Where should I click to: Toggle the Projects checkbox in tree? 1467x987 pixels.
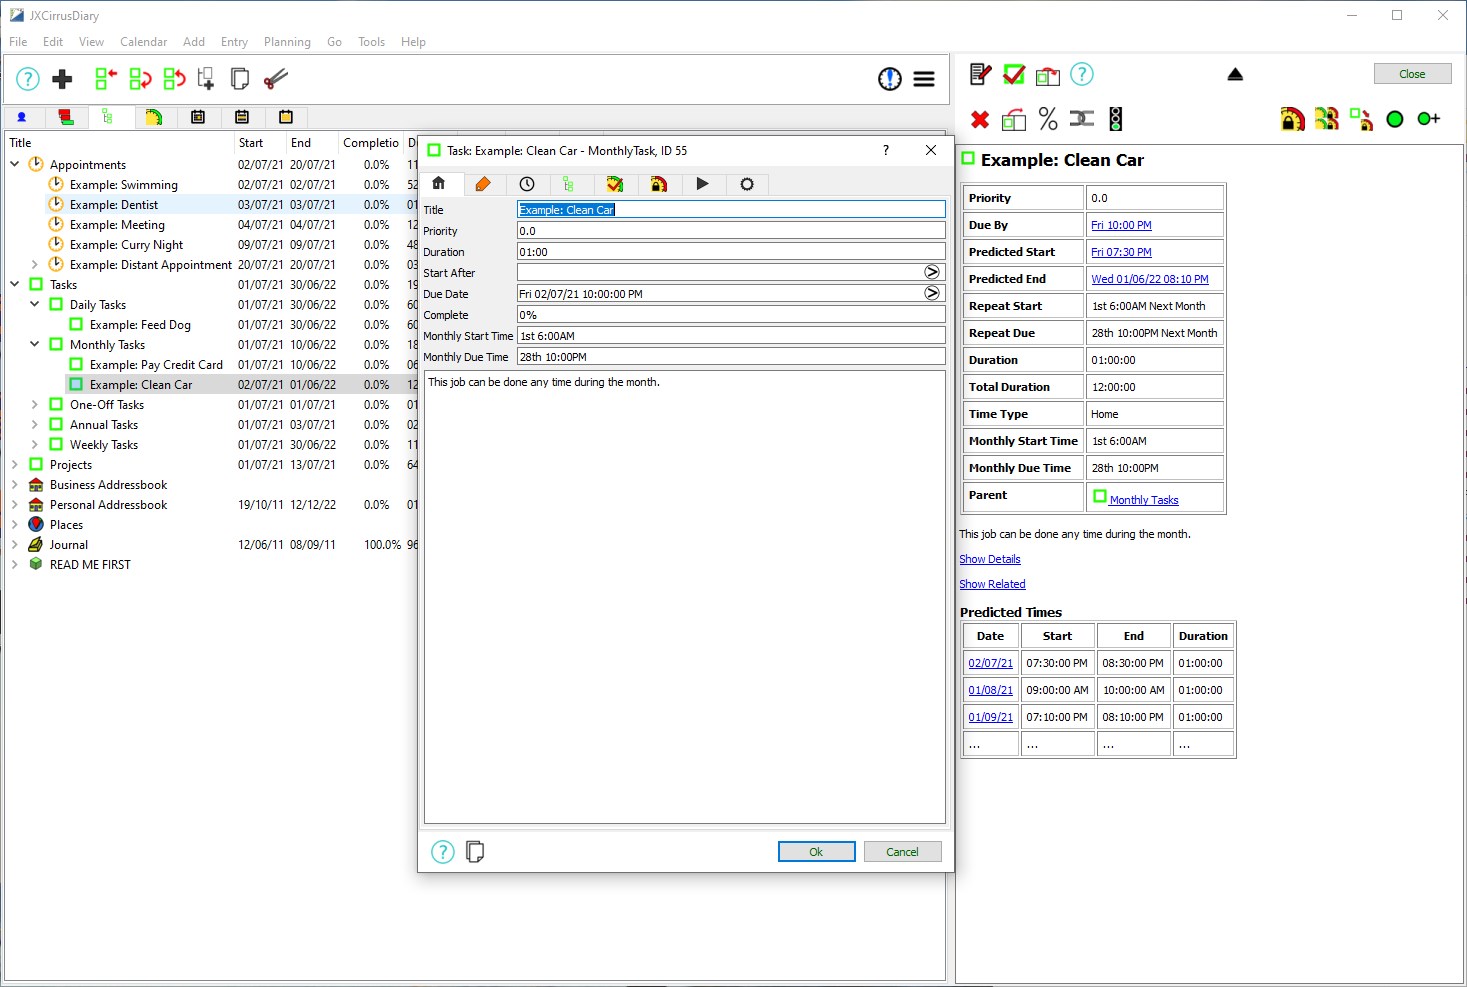click(36, 465)
